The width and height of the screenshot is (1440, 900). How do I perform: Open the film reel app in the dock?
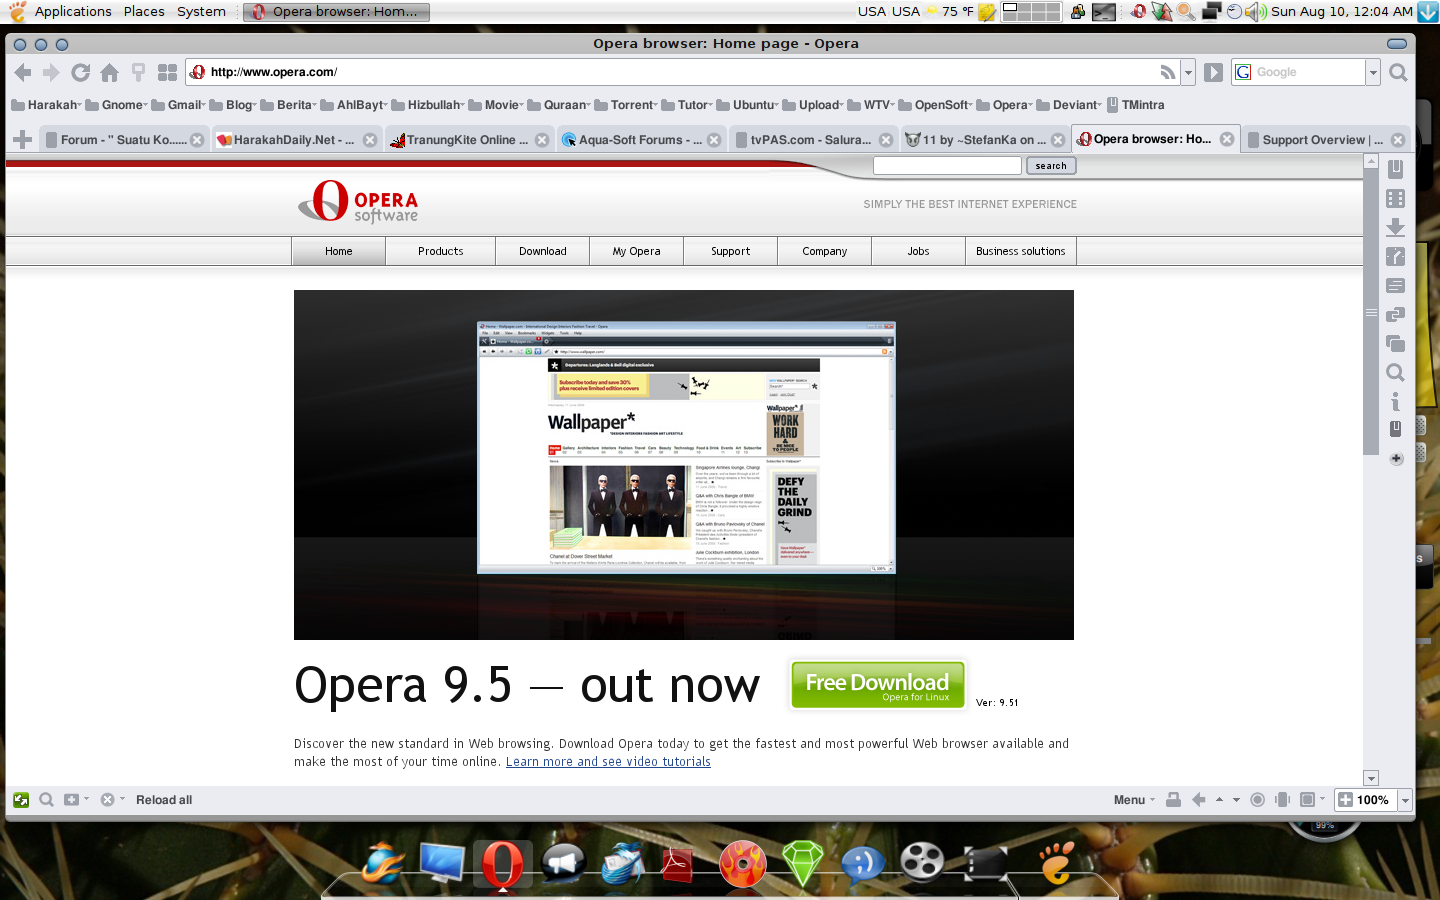[x=922, y=861]
